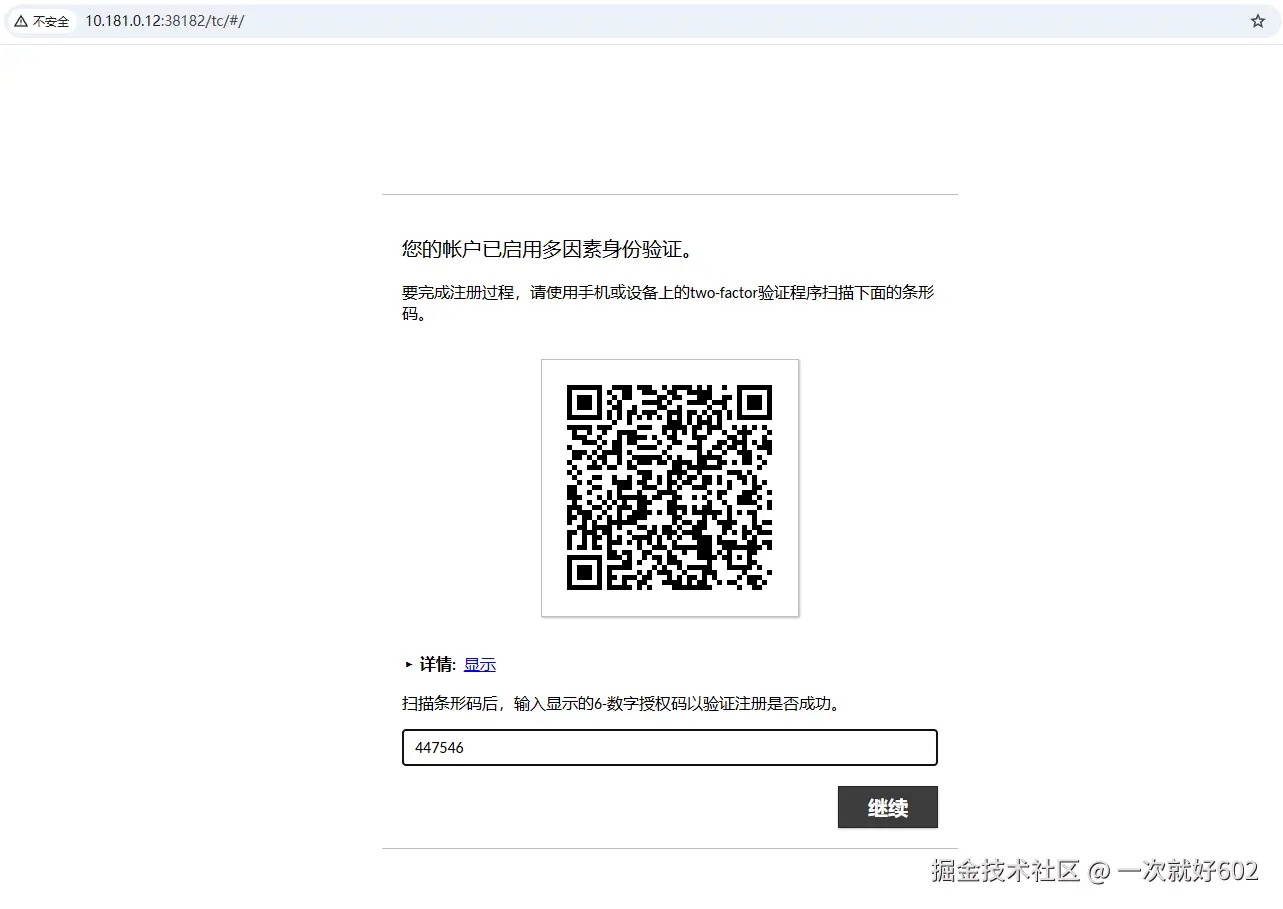
Task: Click the 继续 button
Action: [x=888, y=808]
